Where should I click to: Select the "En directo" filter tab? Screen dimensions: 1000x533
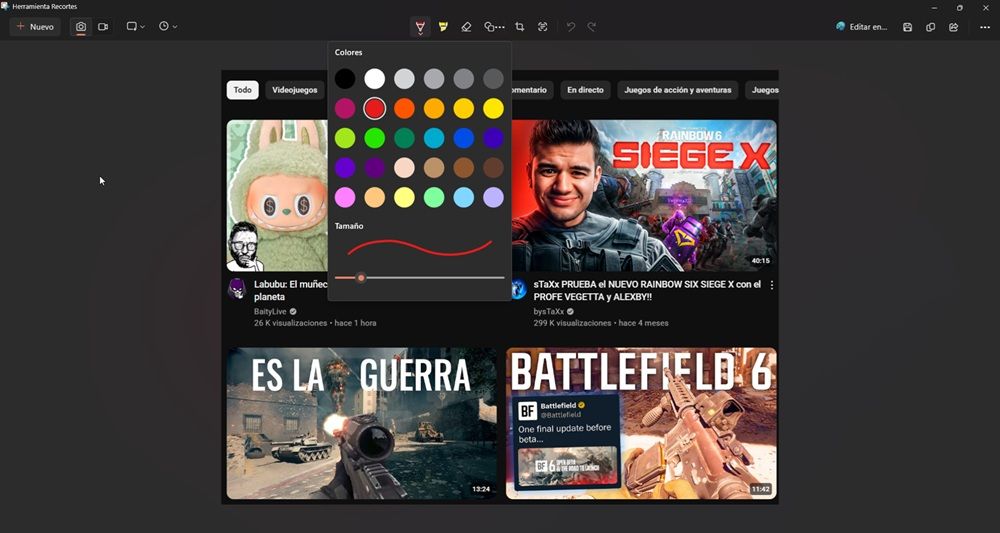click(585, 90)
